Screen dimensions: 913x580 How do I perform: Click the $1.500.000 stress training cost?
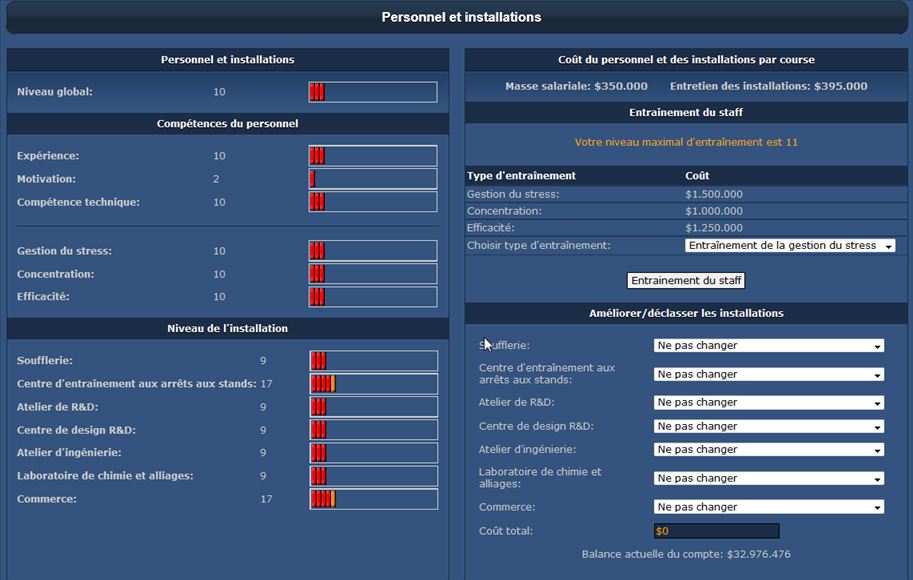tap(714, 194)
